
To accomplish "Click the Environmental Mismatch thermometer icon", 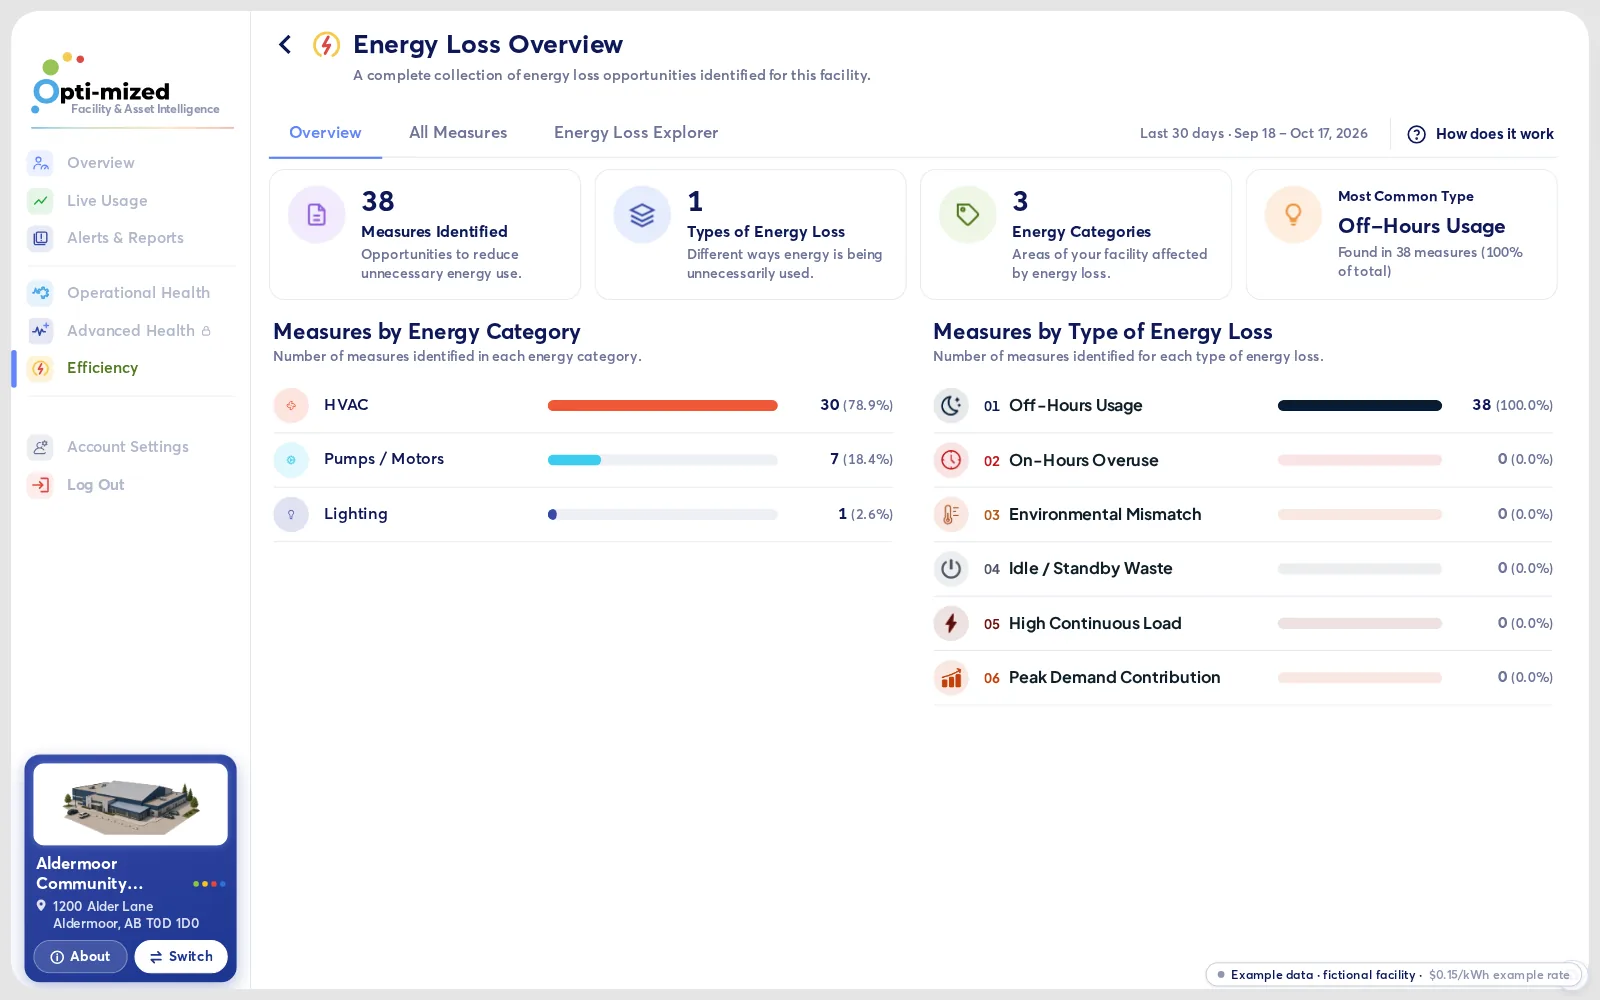I will 951,514.
